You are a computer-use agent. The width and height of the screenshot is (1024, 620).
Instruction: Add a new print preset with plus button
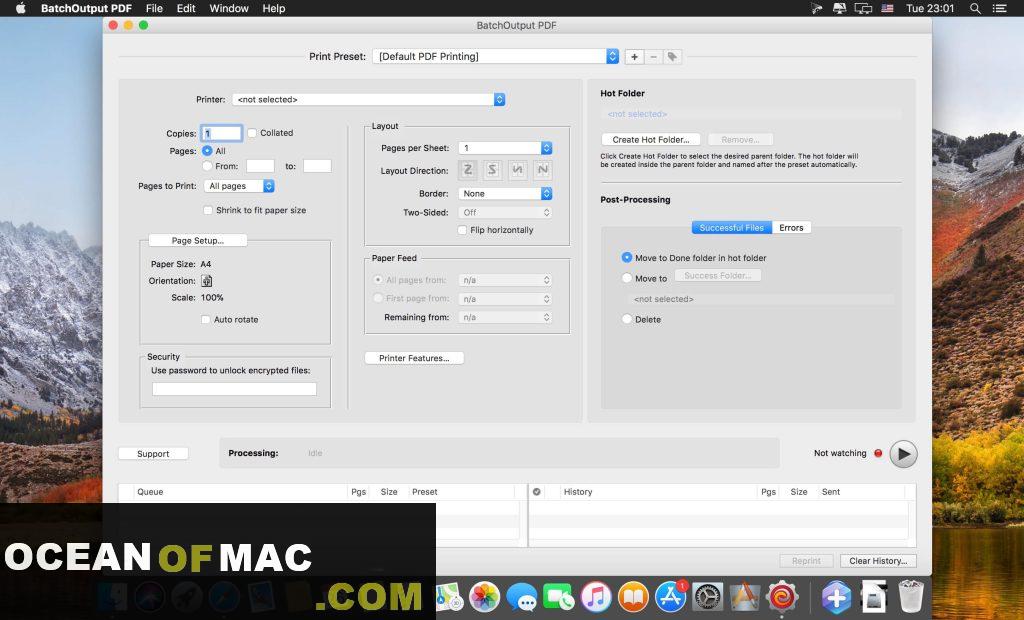[634, 57]
